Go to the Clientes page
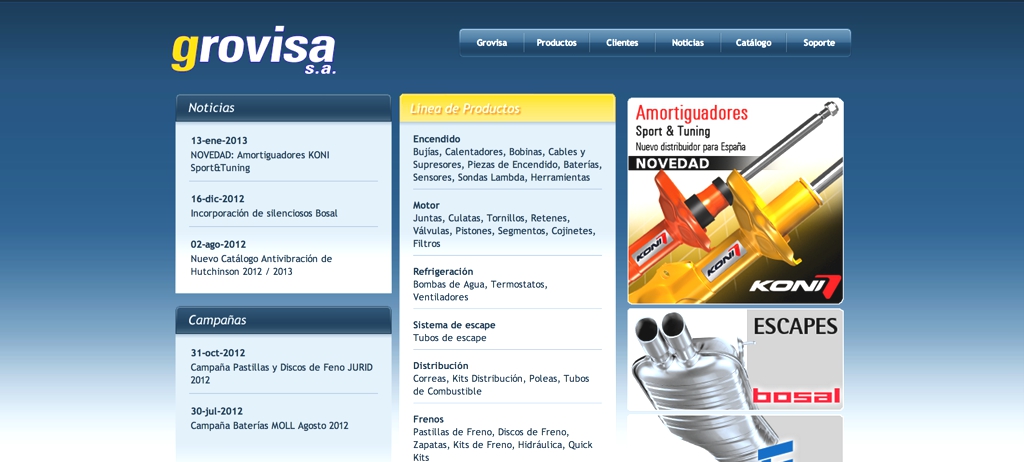The width and height of the screenshot is (1024, 462). [622, 42]
